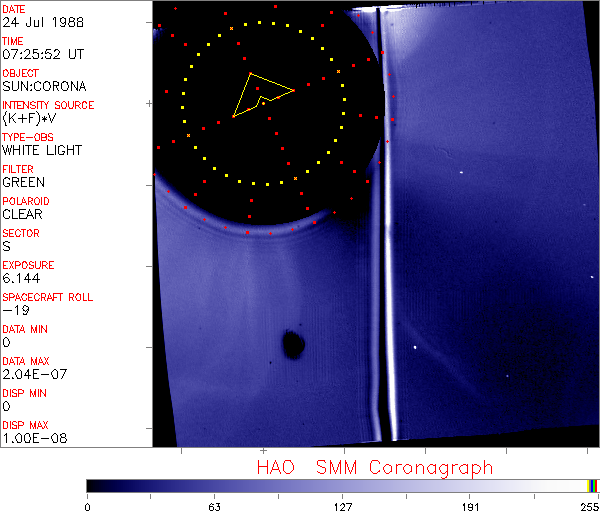Select the "SUN:CORONA" object value
600x512 pixels.
[x=44, y=86]
